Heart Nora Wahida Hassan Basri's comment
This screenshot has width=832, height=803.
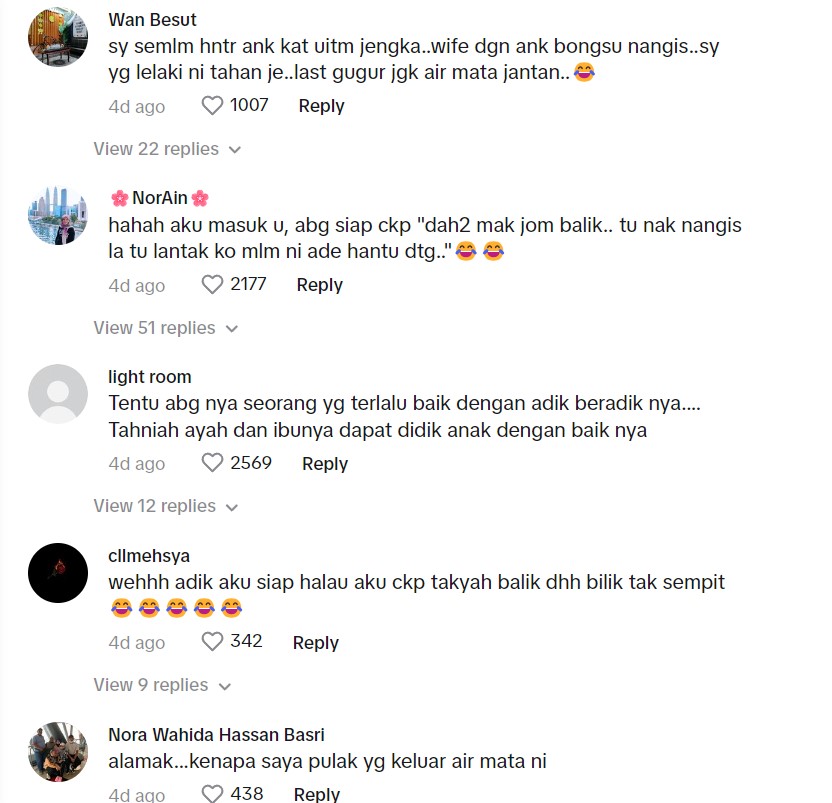pyautogui.click(x=212, y=794)
